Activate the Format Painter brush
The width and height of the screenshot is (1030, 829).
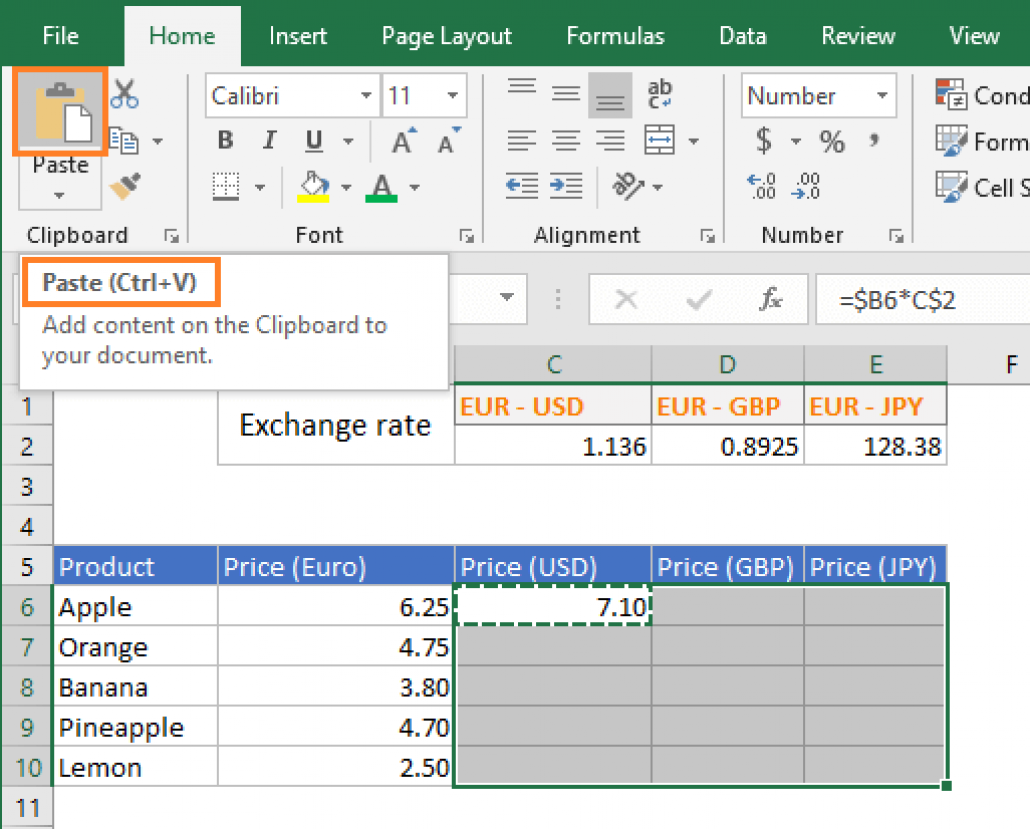coord(125,186)
